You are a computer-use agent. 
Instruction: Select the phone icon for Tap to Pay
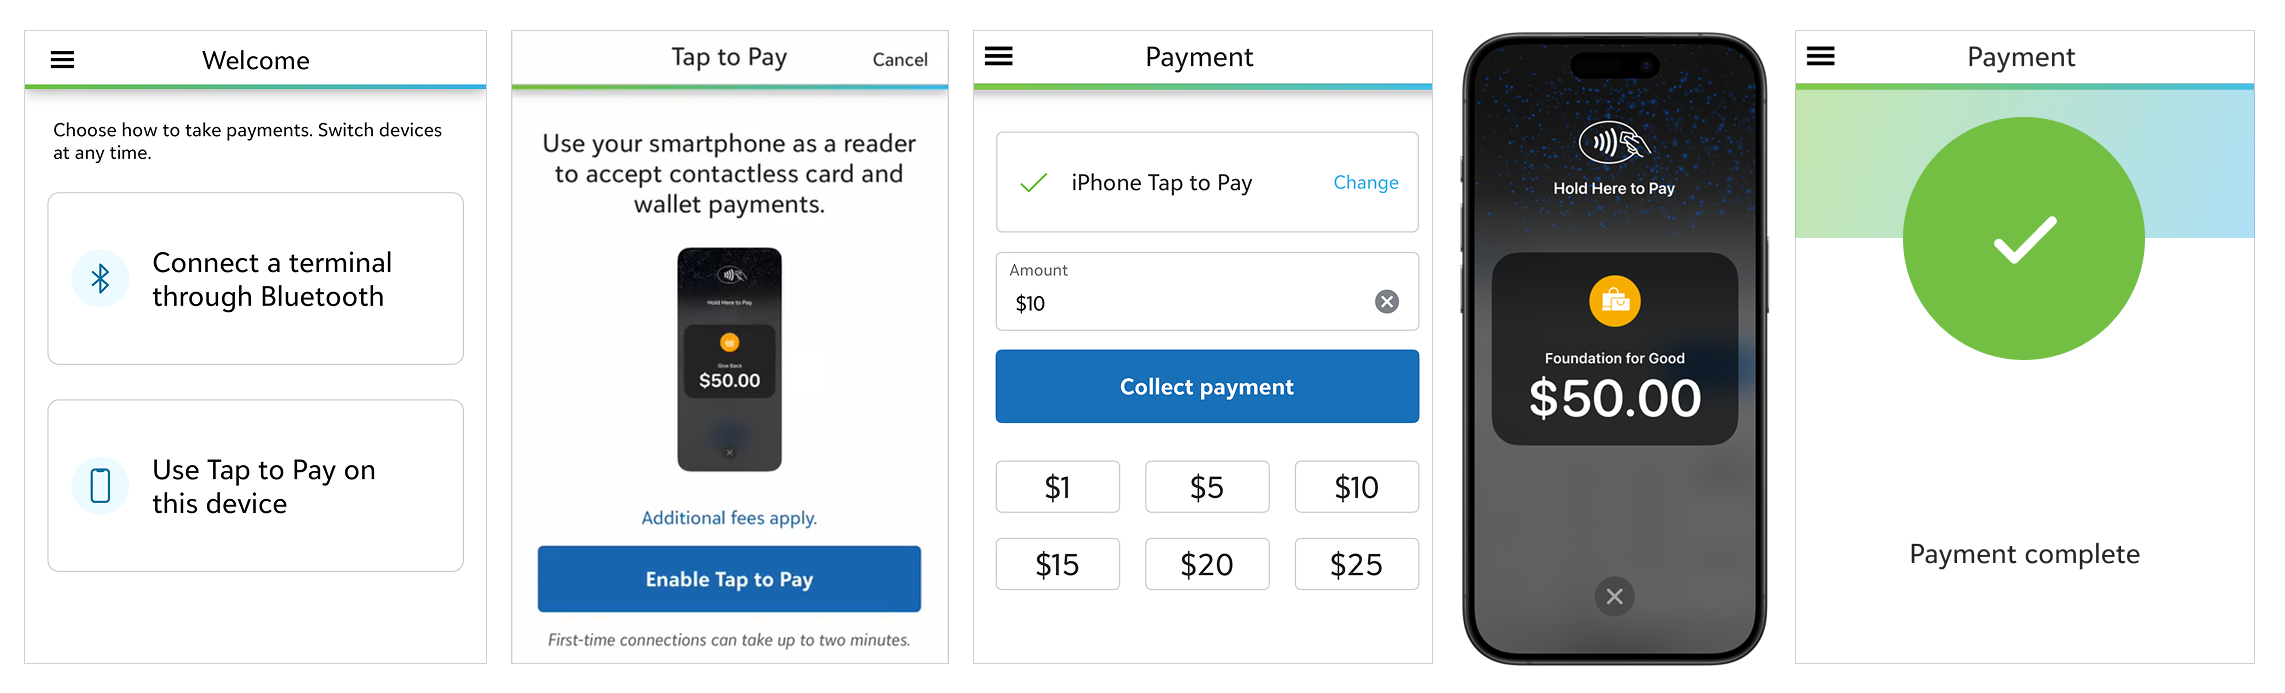tap(100, 485)
